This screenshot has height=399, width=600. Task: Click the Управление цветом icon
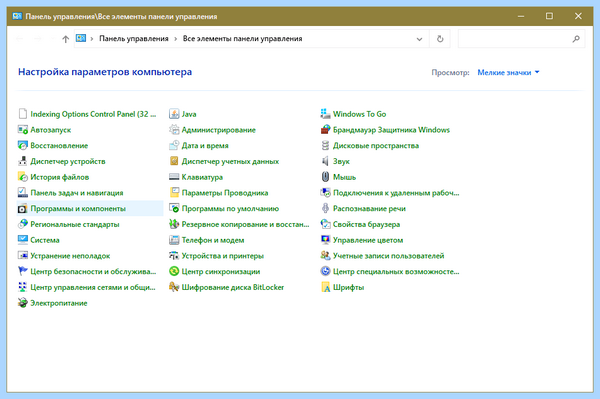click(x=325, y=240)
